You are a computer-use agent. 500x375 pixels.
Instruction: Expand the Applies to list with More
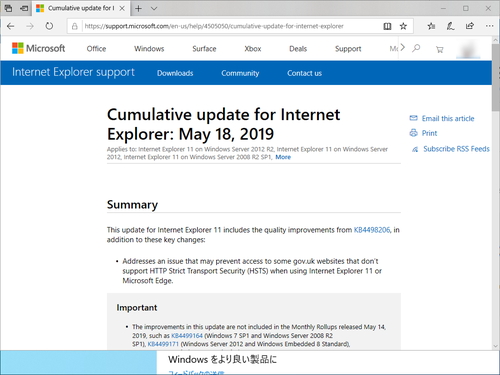click(x=283, y=157)
